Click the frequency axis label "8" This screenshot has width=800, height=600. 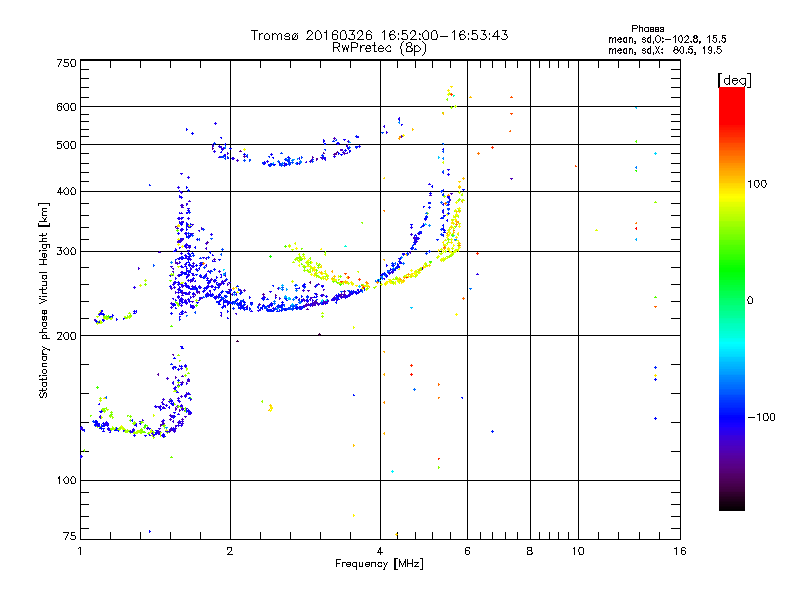[x=530, y=551]
